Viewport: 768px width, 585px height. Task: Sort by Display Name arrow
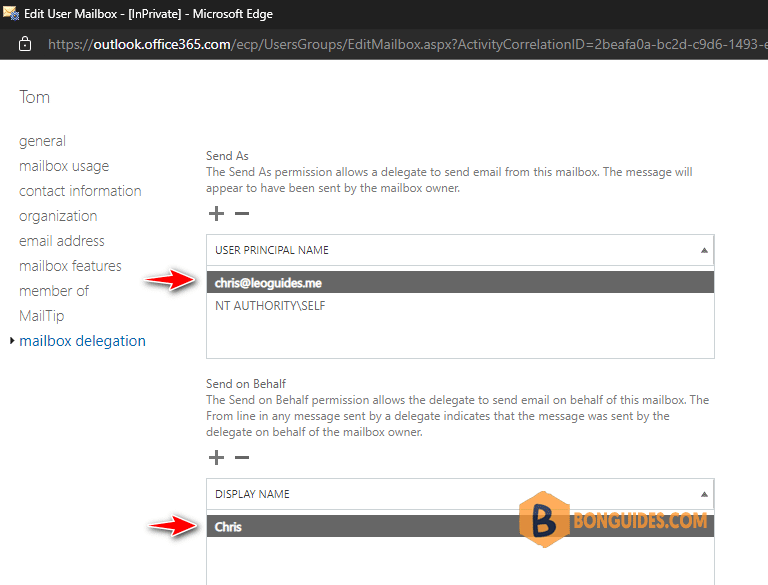(704, 494)
